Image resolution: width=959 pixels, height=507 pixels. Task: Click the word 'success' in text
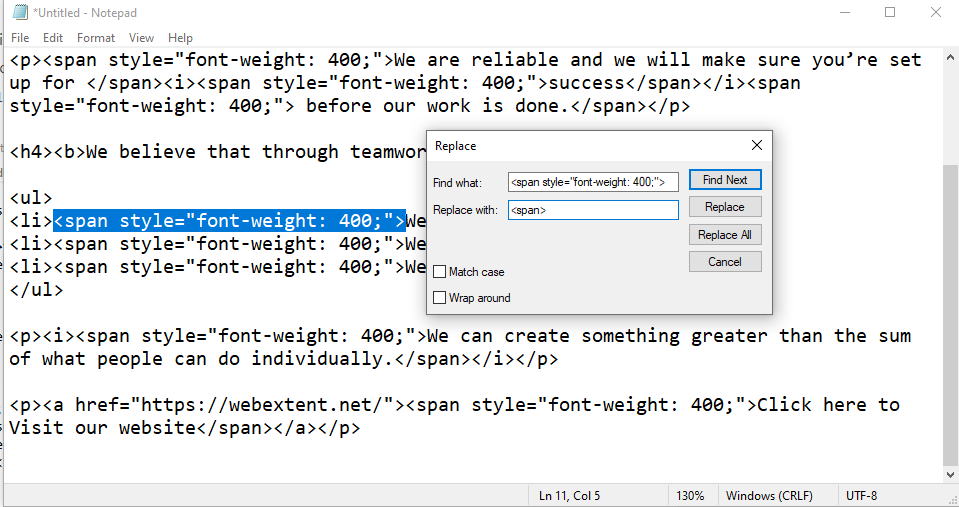588,83
